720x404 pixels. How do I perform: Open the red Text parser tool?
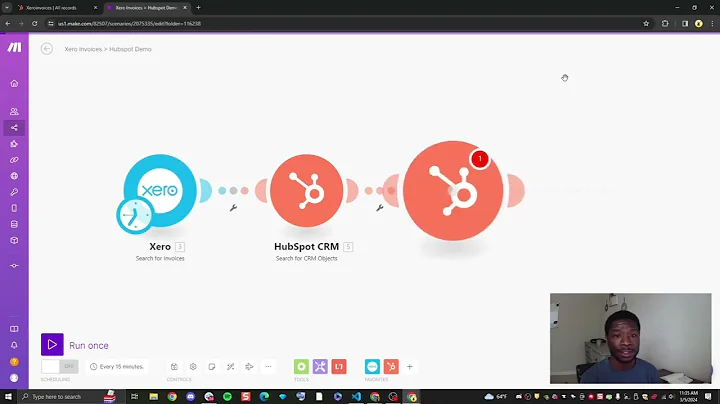click(x=339, y=366)
